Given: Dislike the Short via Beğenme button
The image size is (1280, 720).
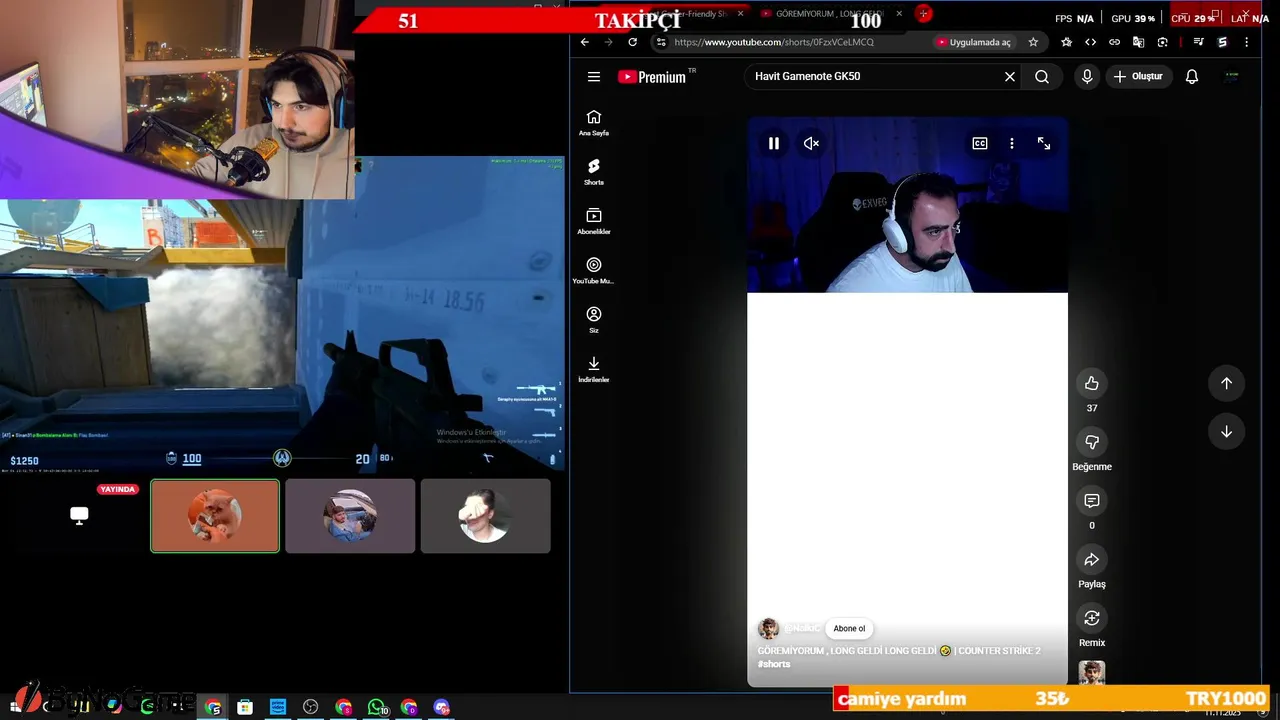Looking at the screenshot, I should (x=1092, y=442).
